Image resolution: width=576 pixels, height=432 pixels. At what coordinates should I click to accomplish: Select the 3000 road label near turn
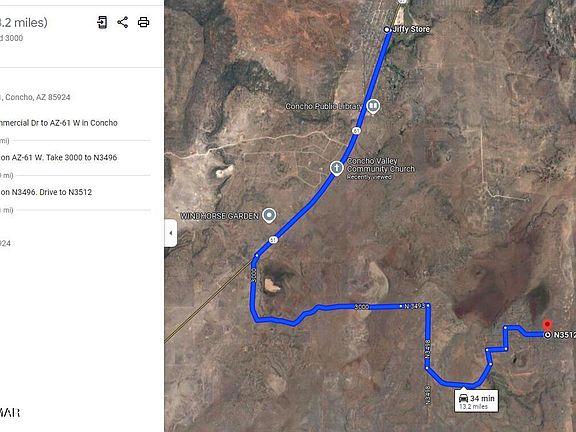pos(253,275)
